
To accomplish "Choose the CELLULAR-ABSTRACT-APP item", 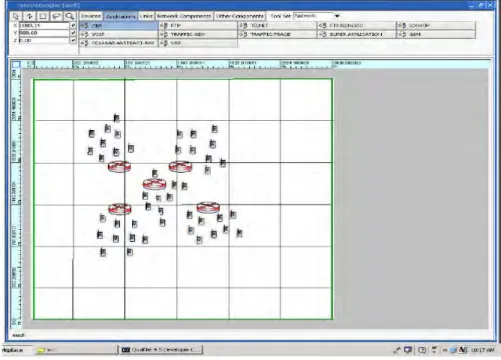I will pyautogui.click(x=118, y=43).
